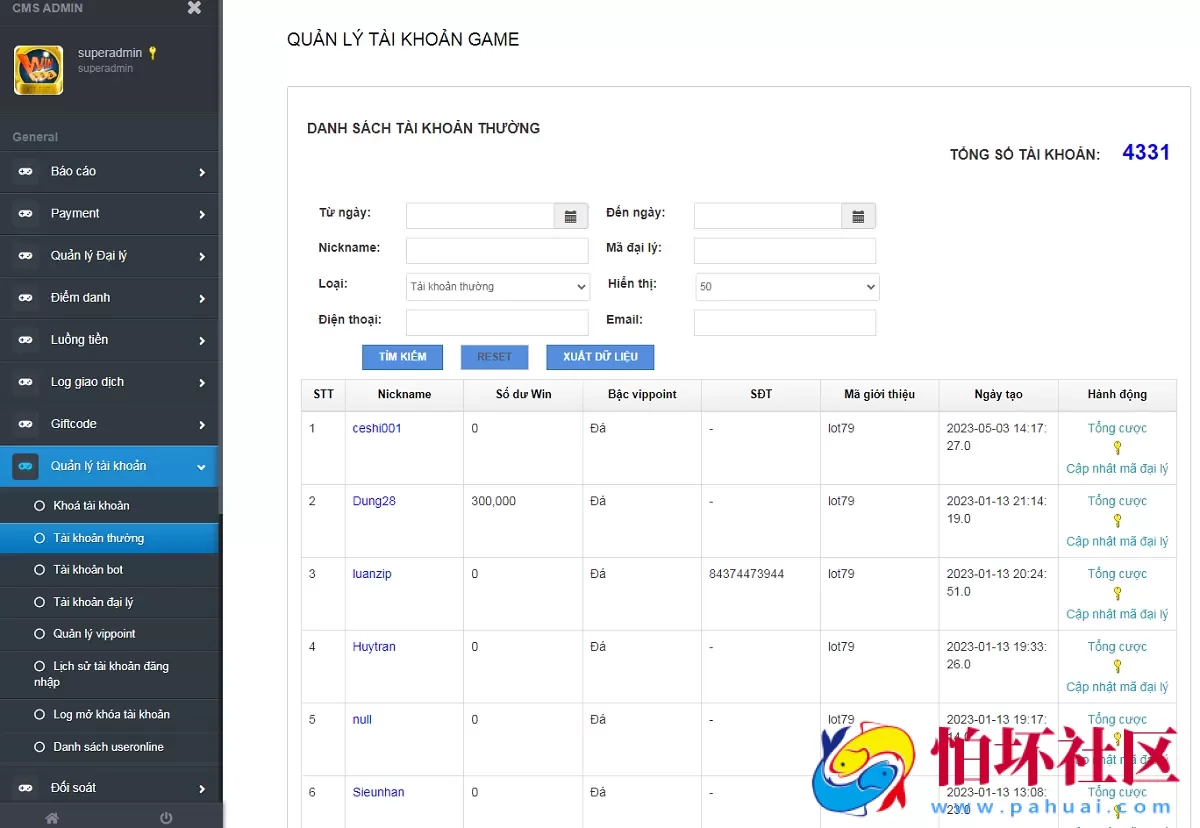1200x828 pixels.
Task: Click the Giftcode sidebar icon
Action: point(25,423)
